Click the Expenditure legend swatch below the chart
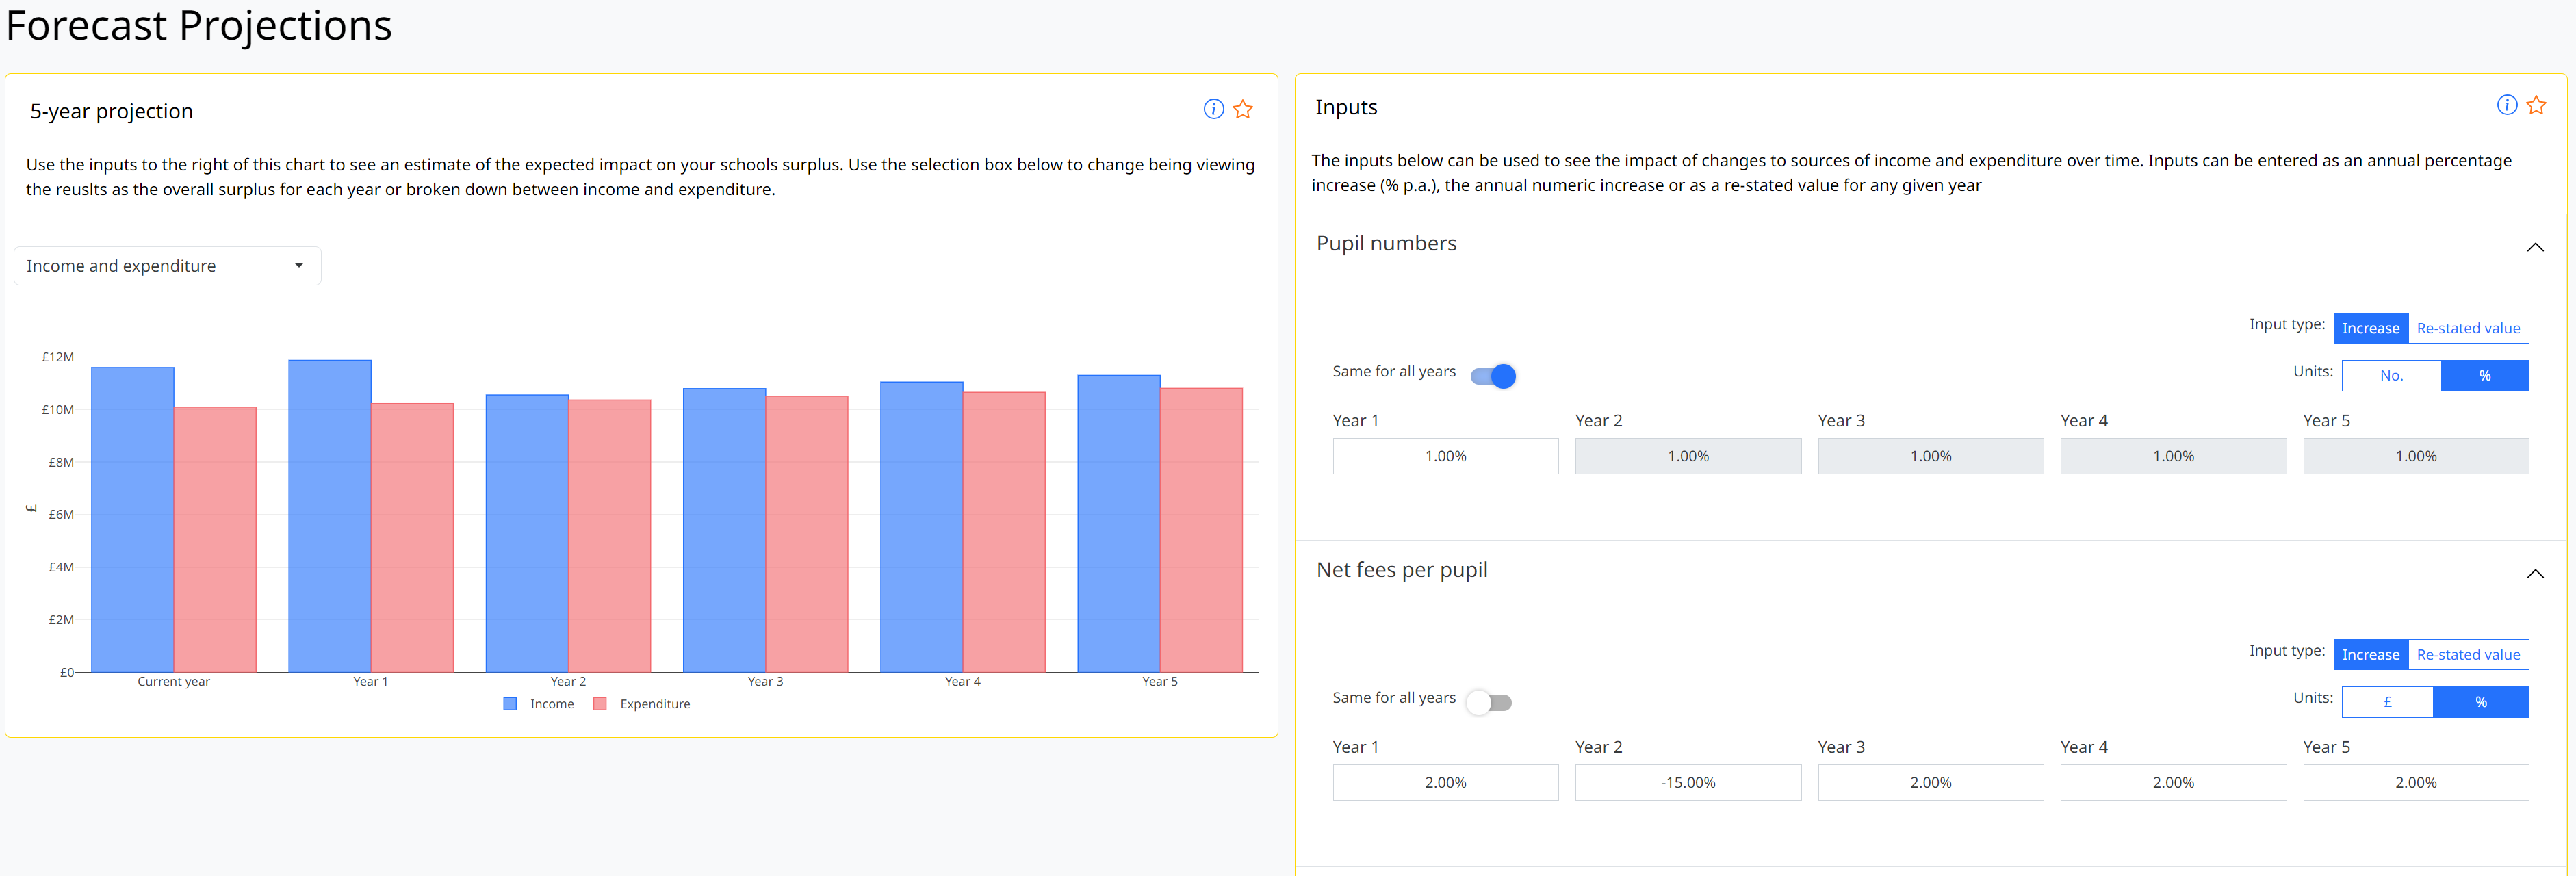Screen dimensions: 2576x876 coord(600,703)
